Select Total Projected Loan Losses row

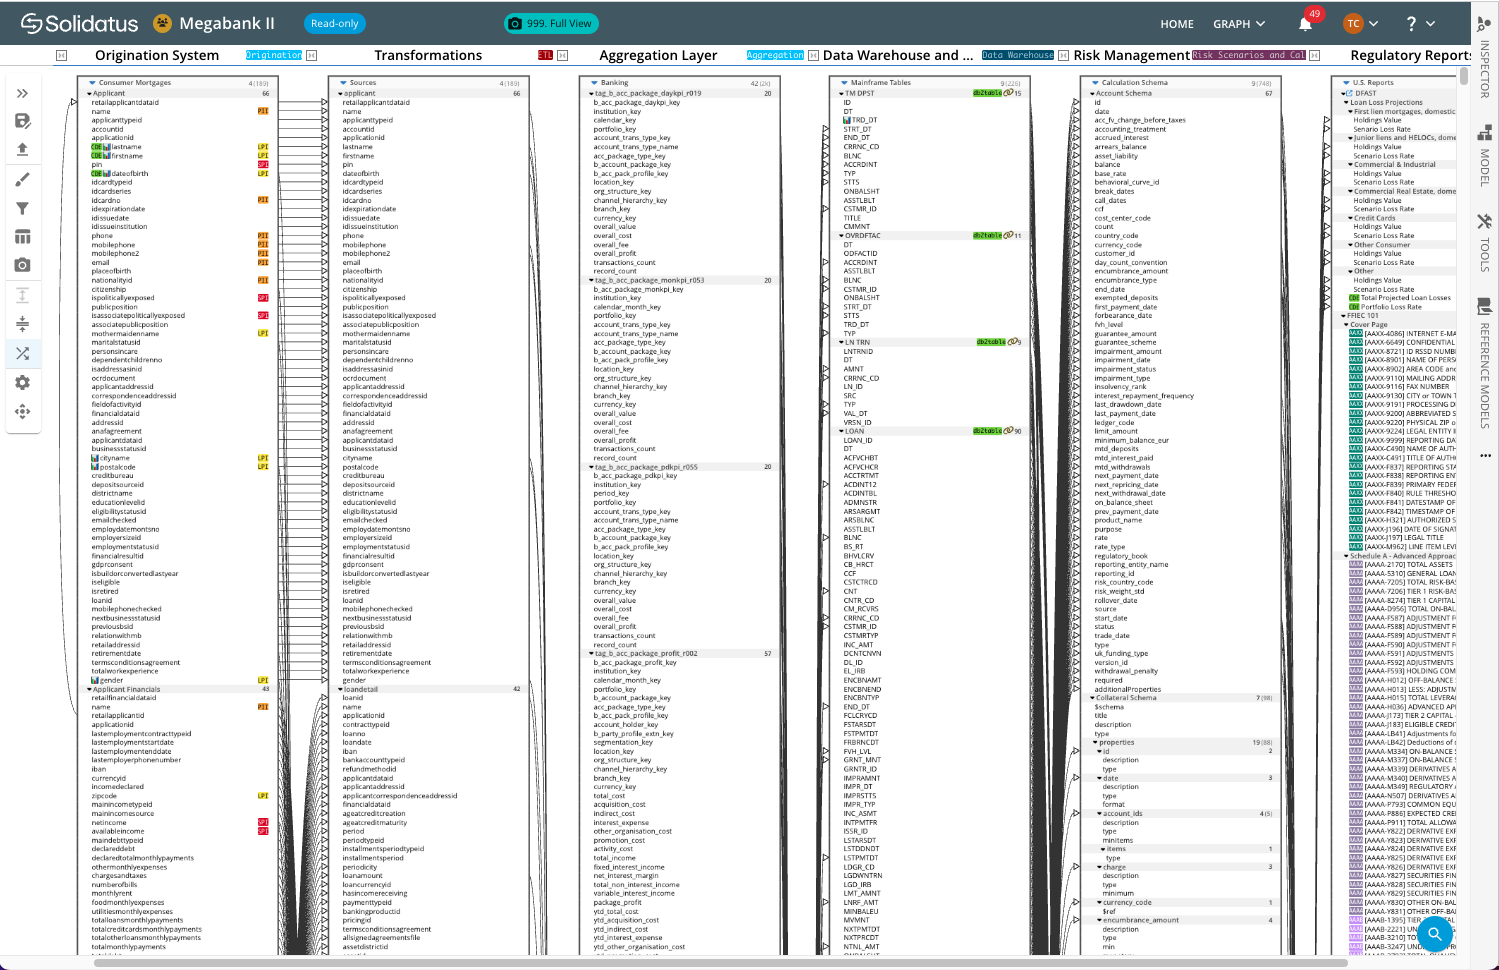pyautogui.click(x=1405, y=298)
